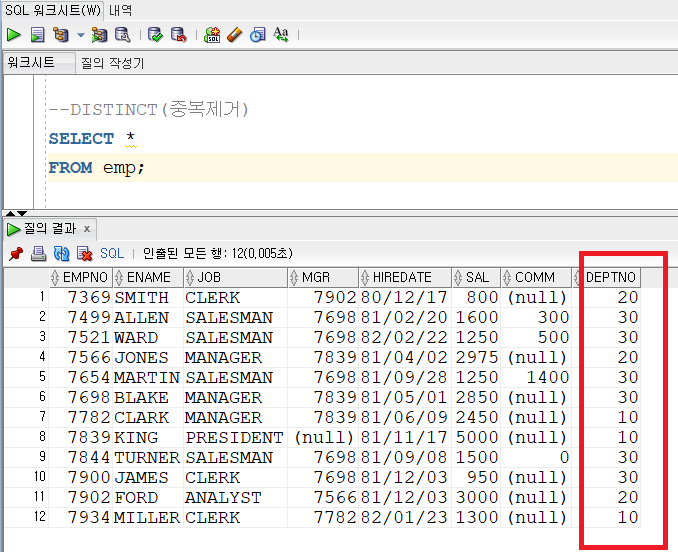Pin the query result with pin icon

(16, 253)
